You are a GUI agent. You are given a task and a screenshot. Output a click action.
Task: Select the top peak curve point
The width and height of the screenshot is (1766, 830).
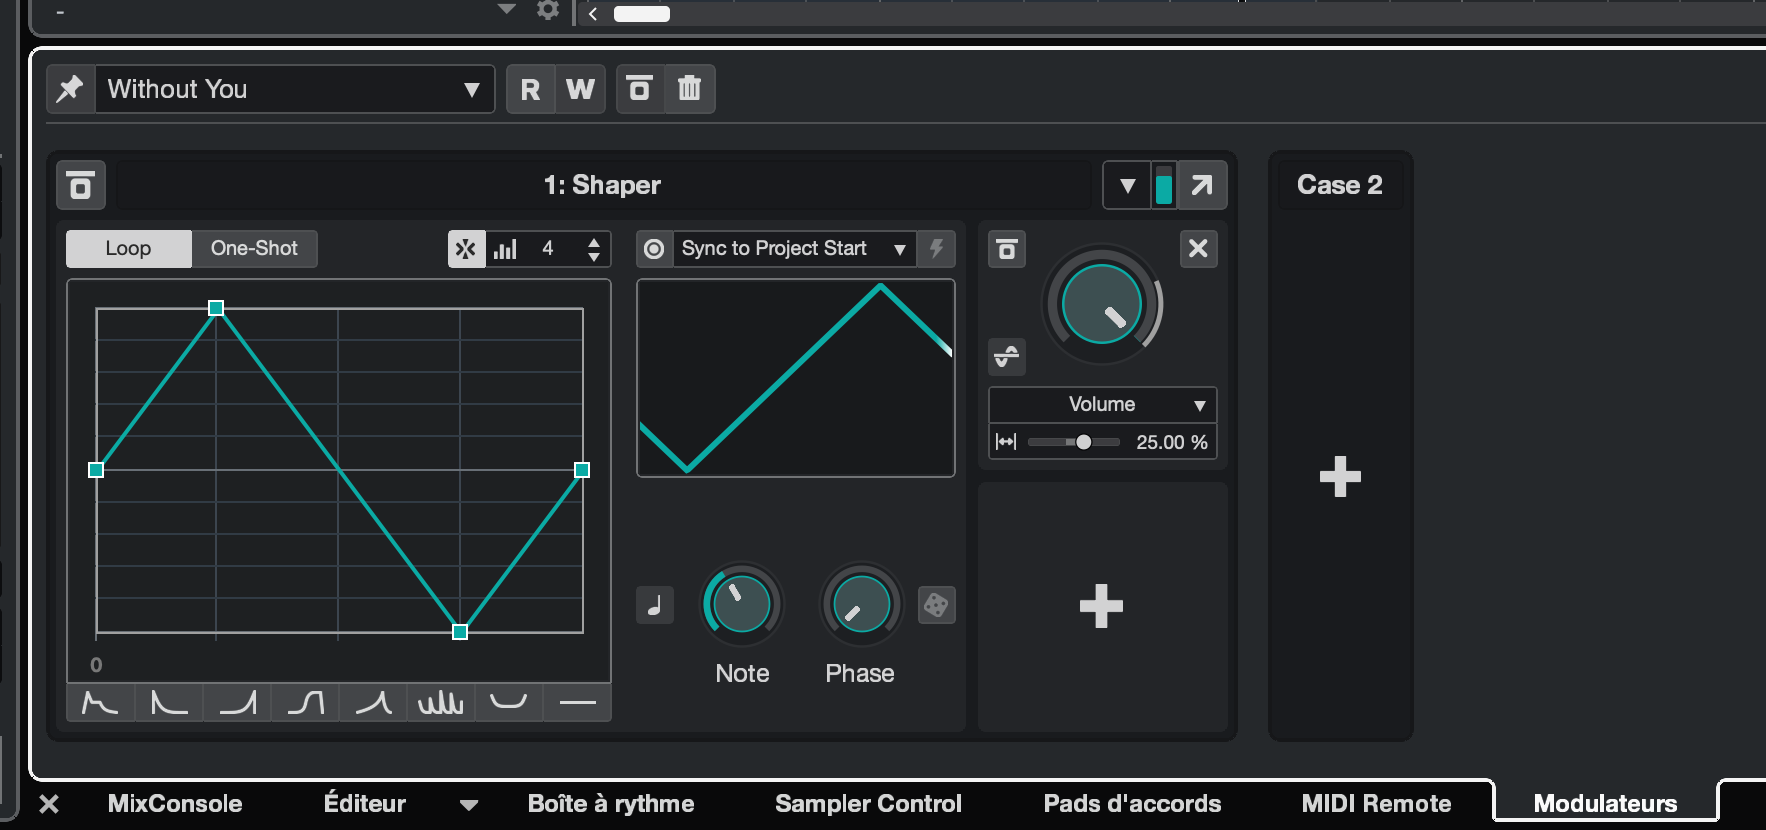tap(216, 308)
